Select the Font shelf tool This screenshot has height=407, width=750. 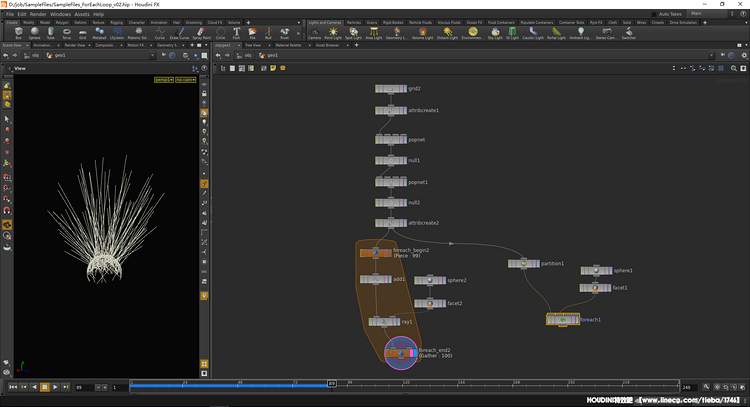[x=236, y=33]
